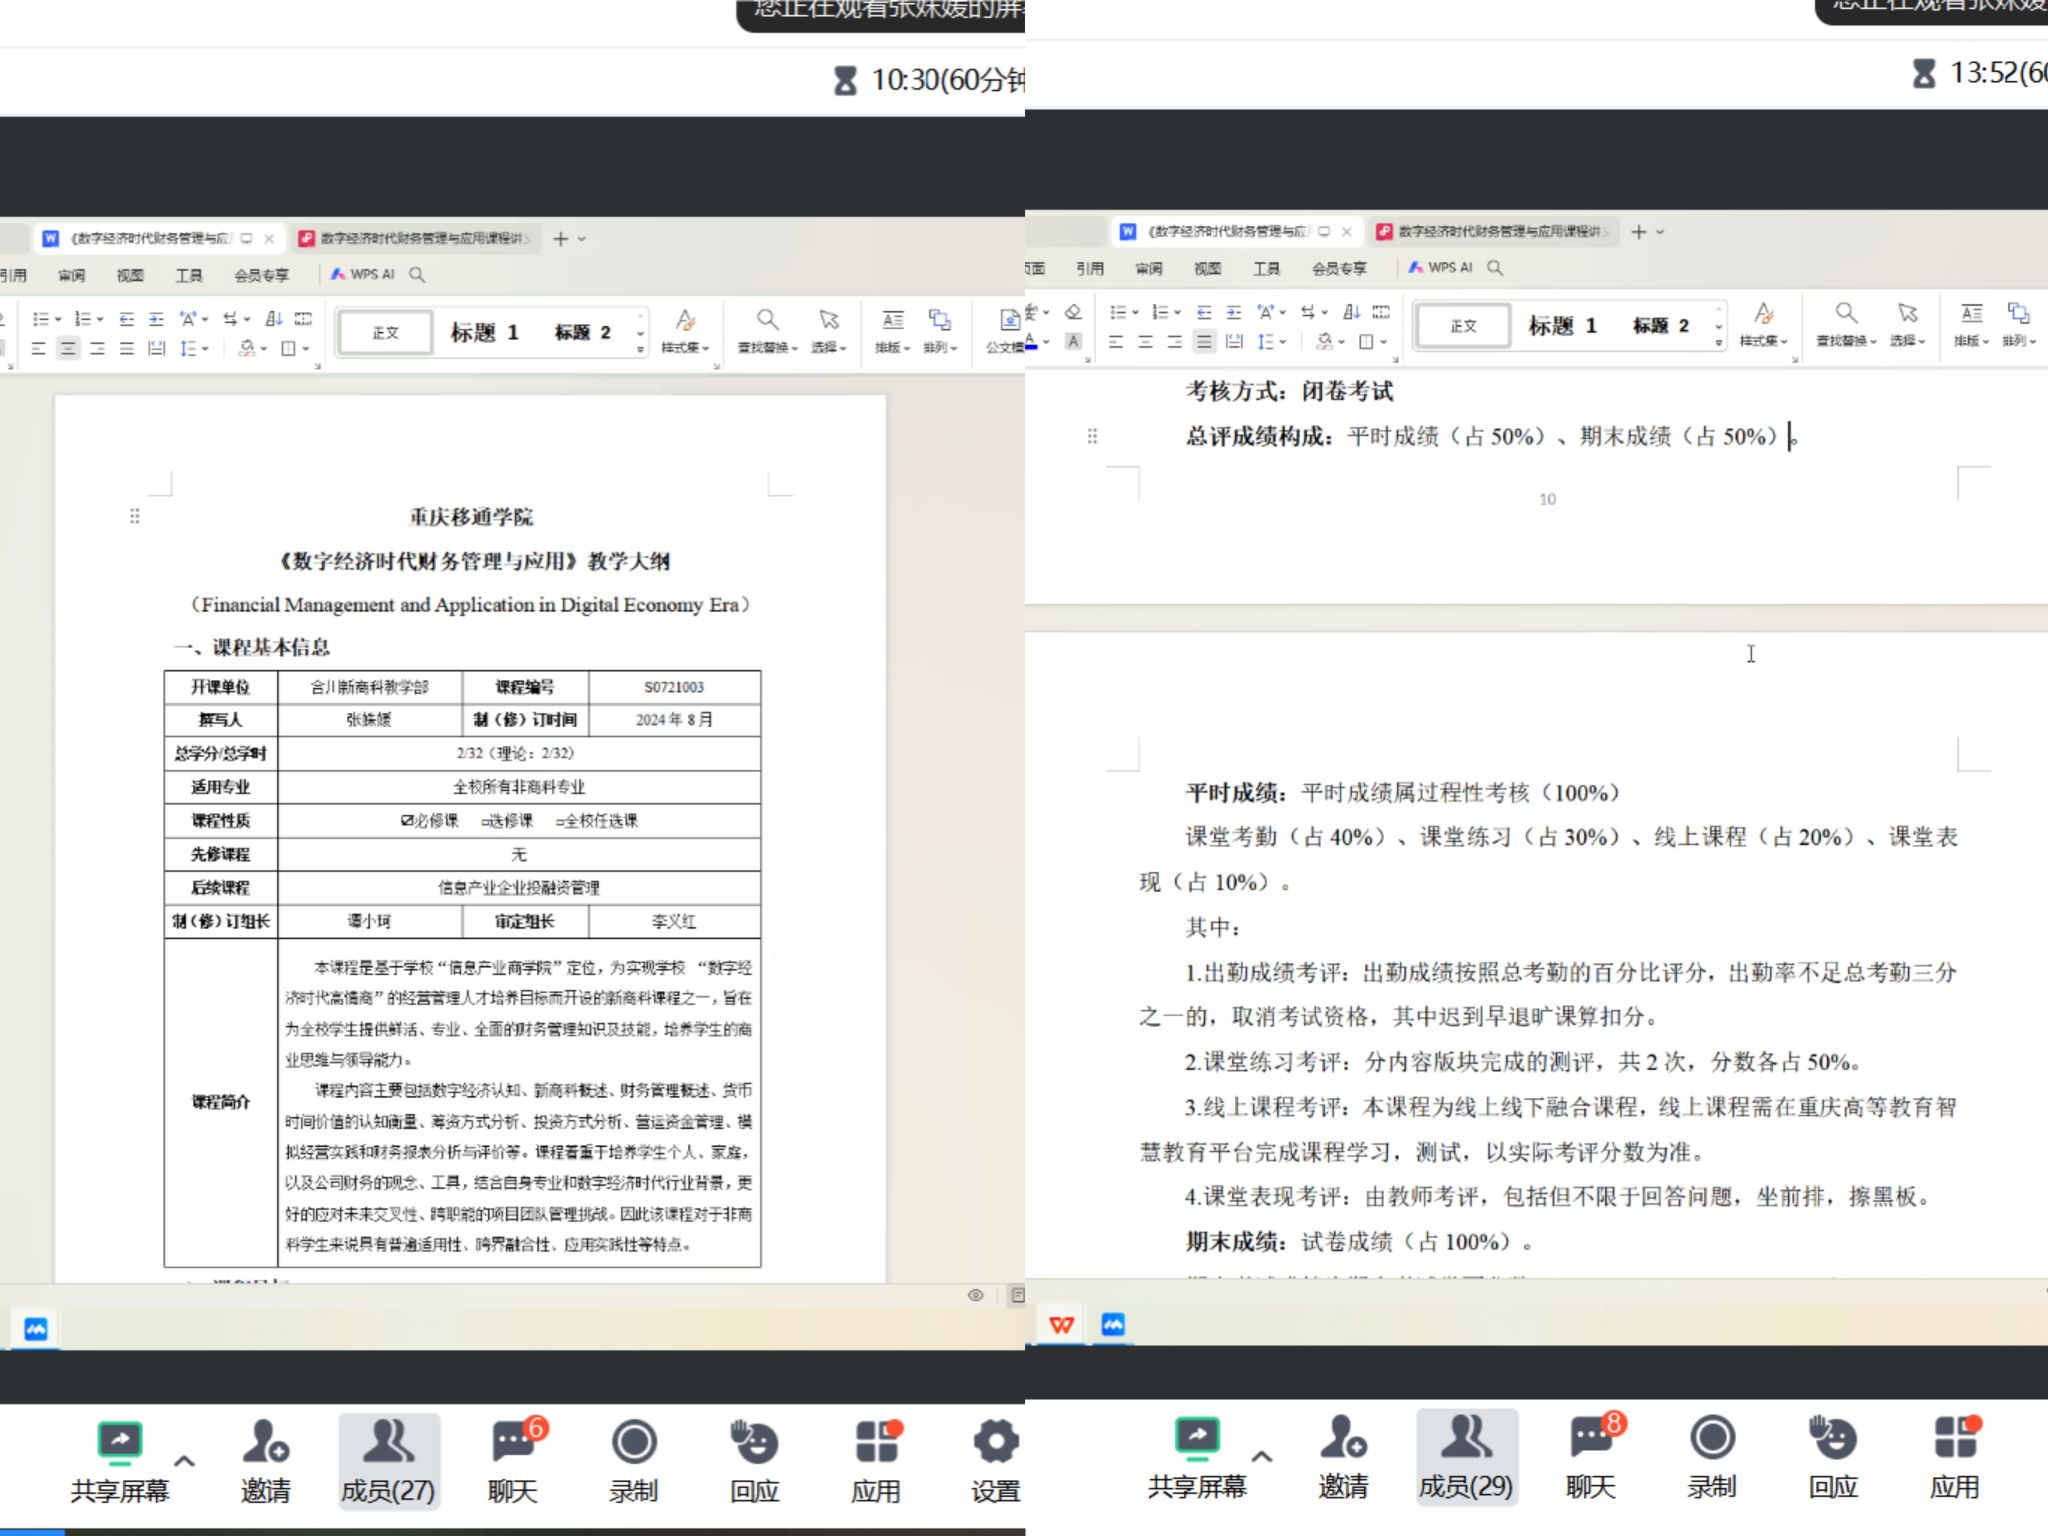This screenshot has width=2048, height=1536.
Task: Apply 正文 style in right WPS ribbon
Action: tap(1463, 326)
